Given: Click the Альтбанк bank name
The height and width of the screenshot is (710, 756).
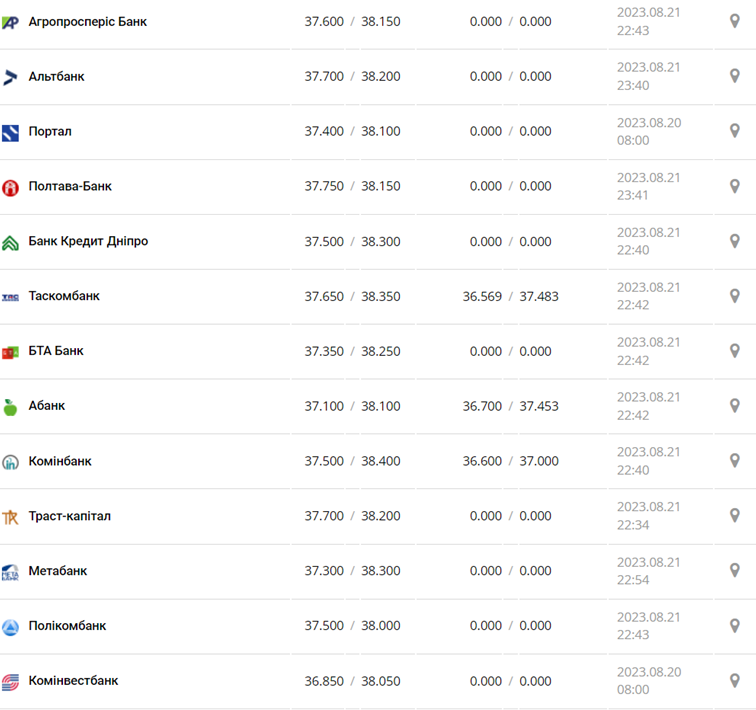Looking at the screenshot, I should (56, 76).
